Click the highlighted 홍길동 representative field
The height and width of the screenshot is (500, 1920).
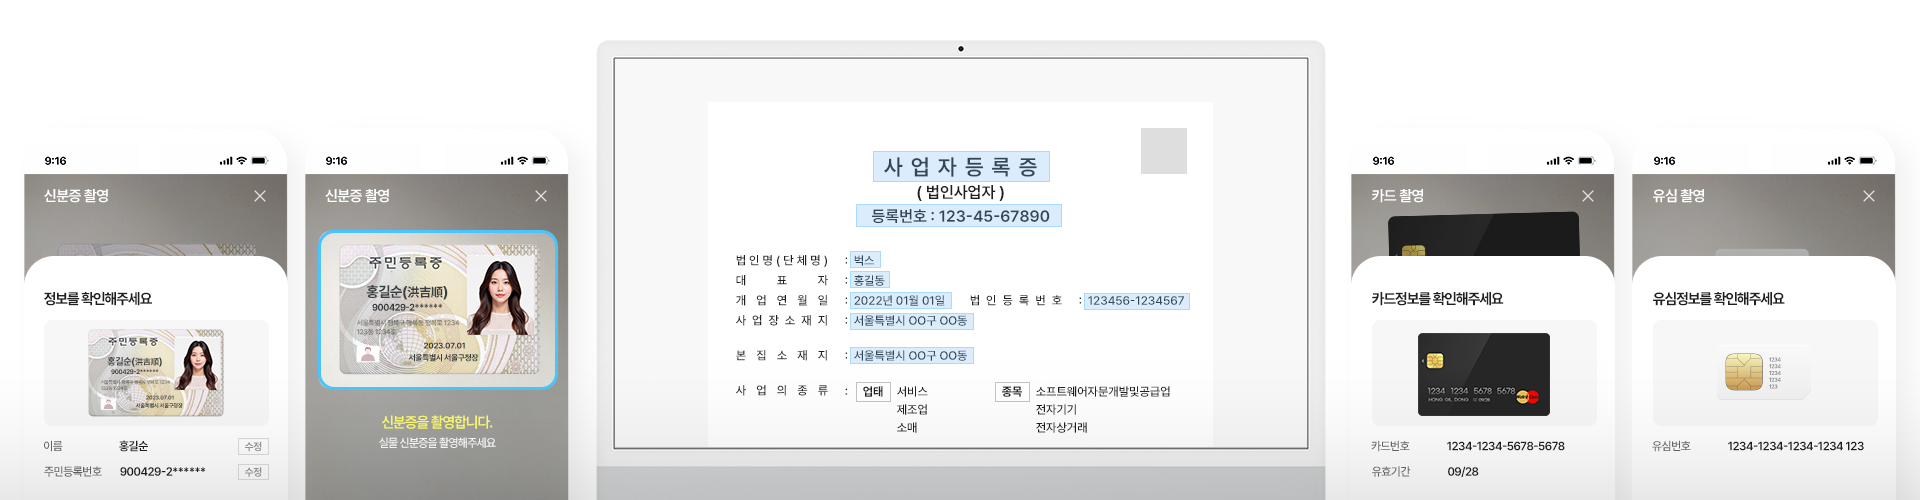pyautogui.click(x=868, y=281)
